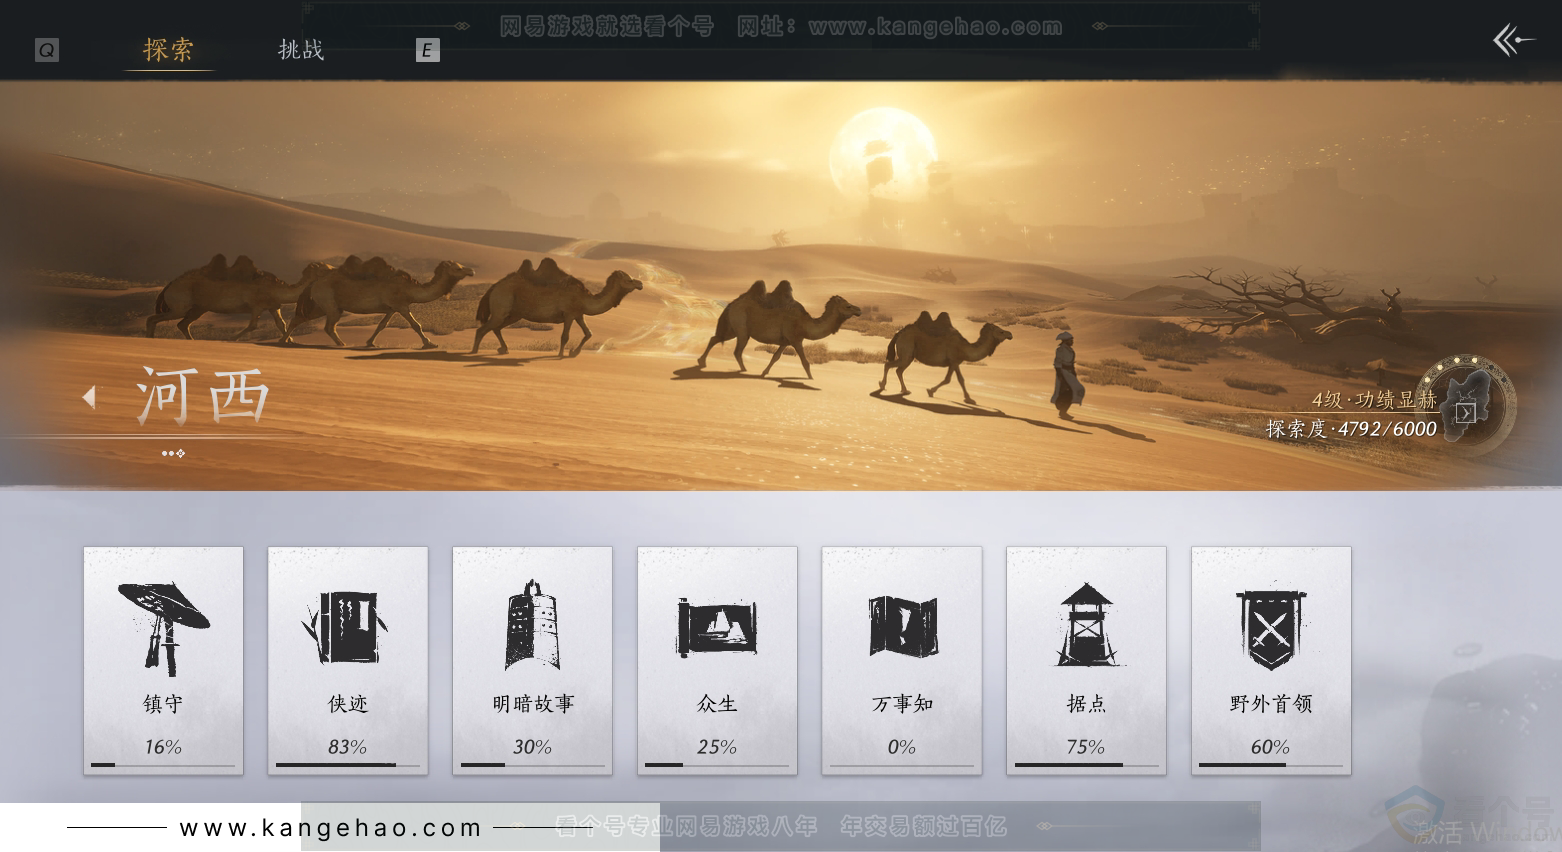1562x852 pixels.
Task: Click the 据点 75% progress bar
Action: pyautogui.click(x=1086, y=765)
